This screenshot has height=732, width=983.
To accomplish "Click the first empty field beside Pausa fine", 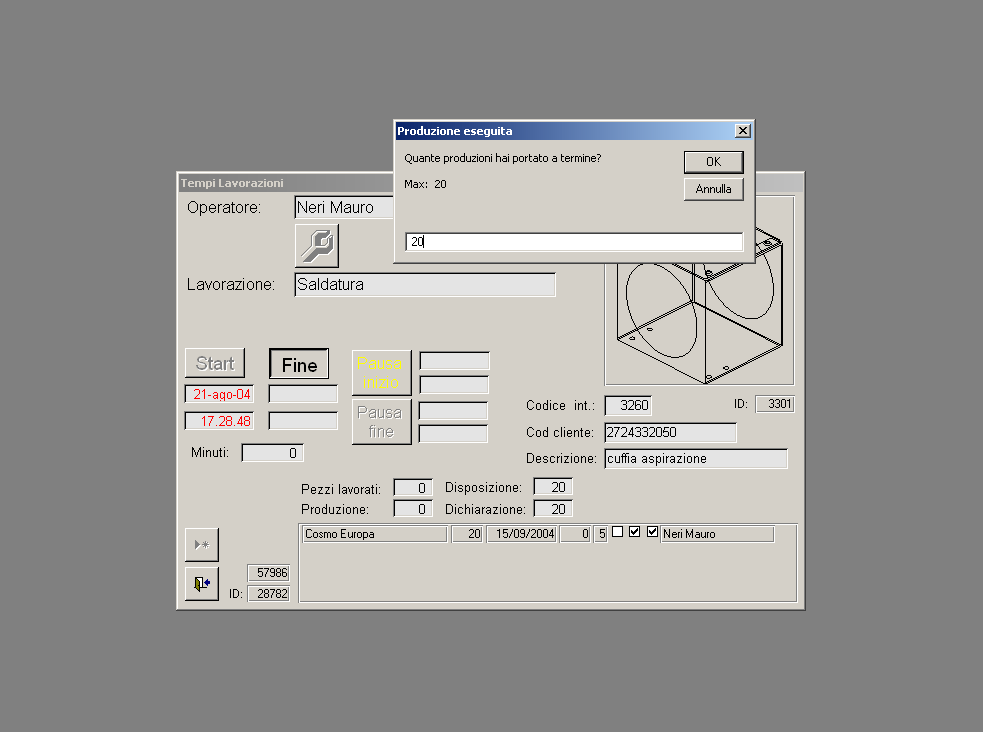I will (x=453, y=411).
